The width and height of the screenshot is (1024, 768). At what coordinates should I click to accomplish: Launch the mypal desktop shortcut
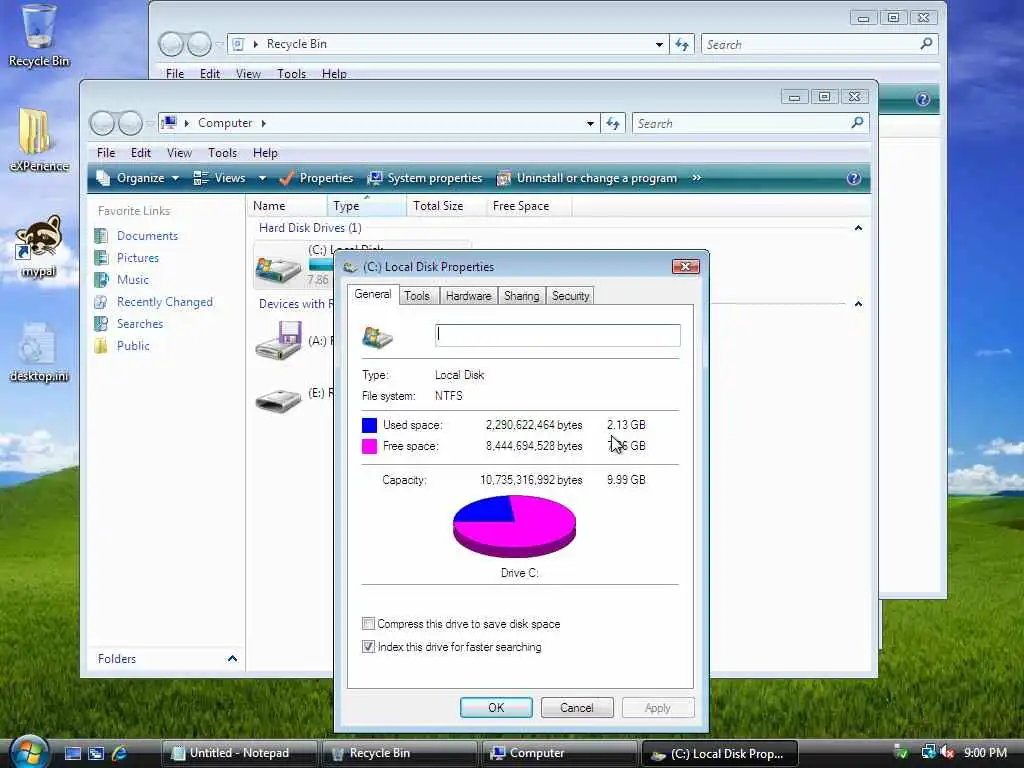38,246
